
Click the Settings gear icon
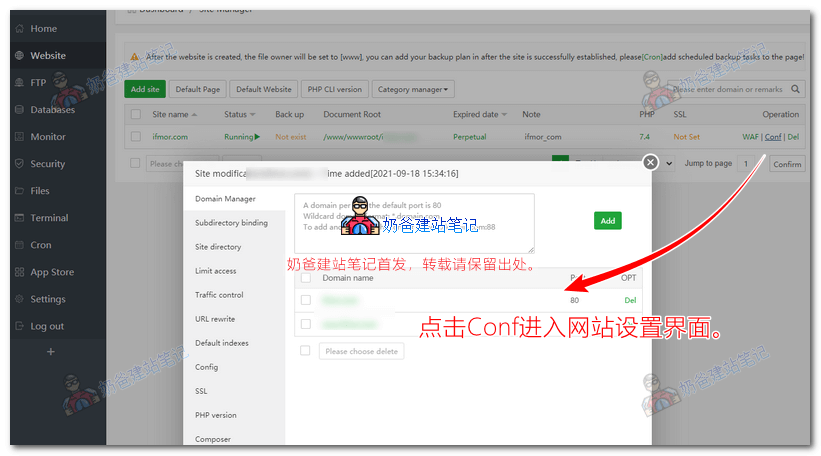coord(20,299)
